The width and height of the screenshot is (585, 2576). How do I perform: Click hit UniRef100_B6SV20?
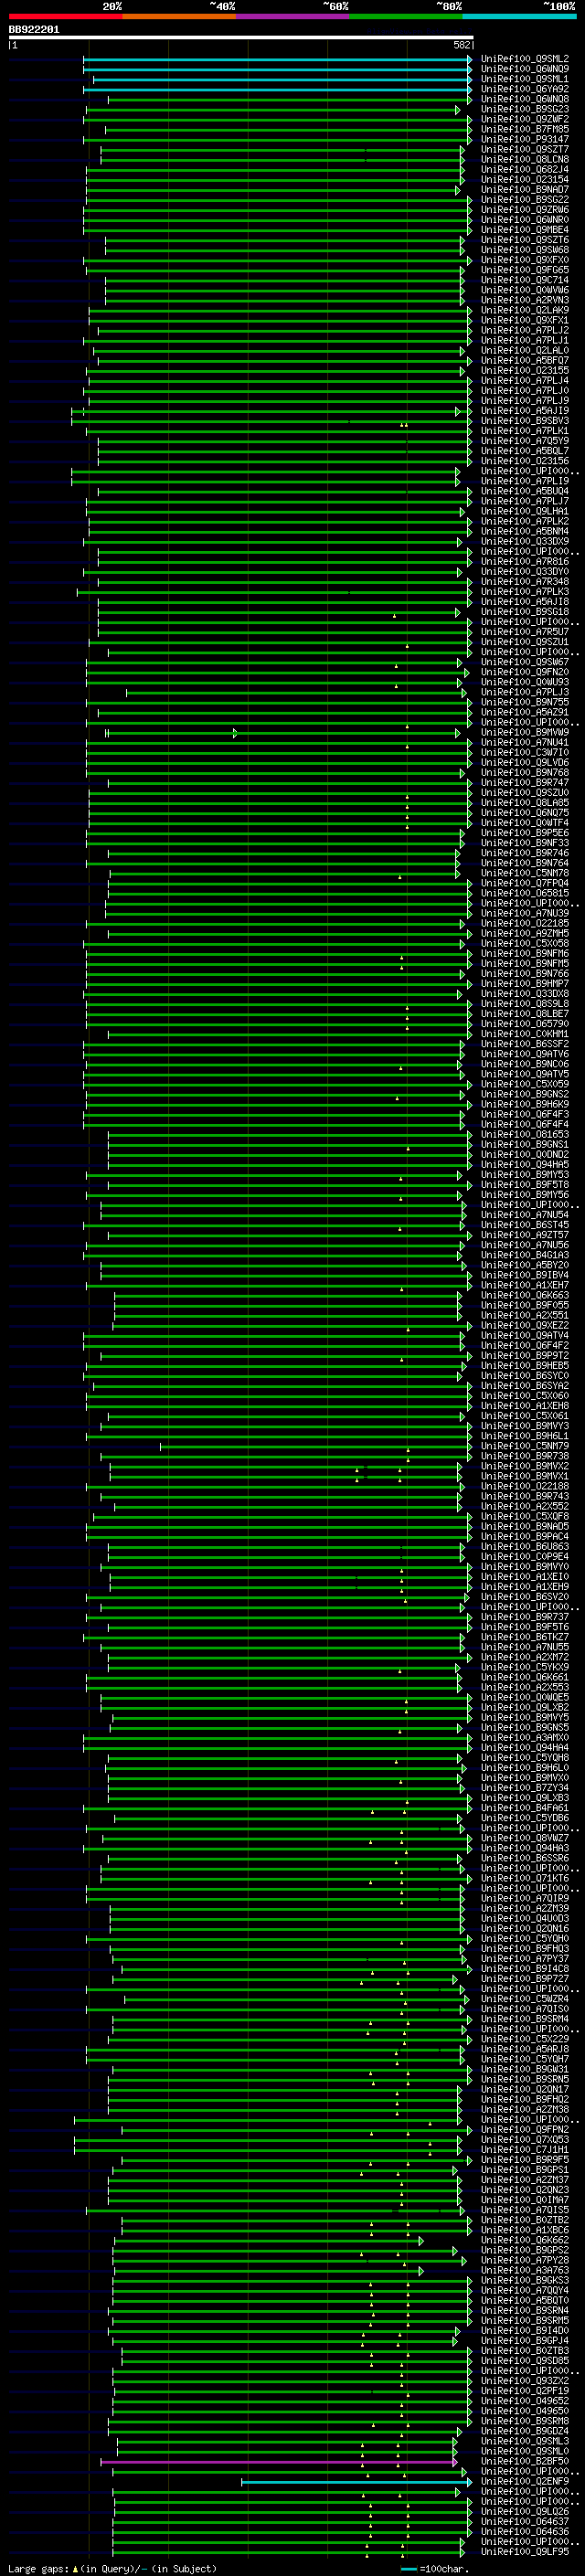pos(524,1597)
